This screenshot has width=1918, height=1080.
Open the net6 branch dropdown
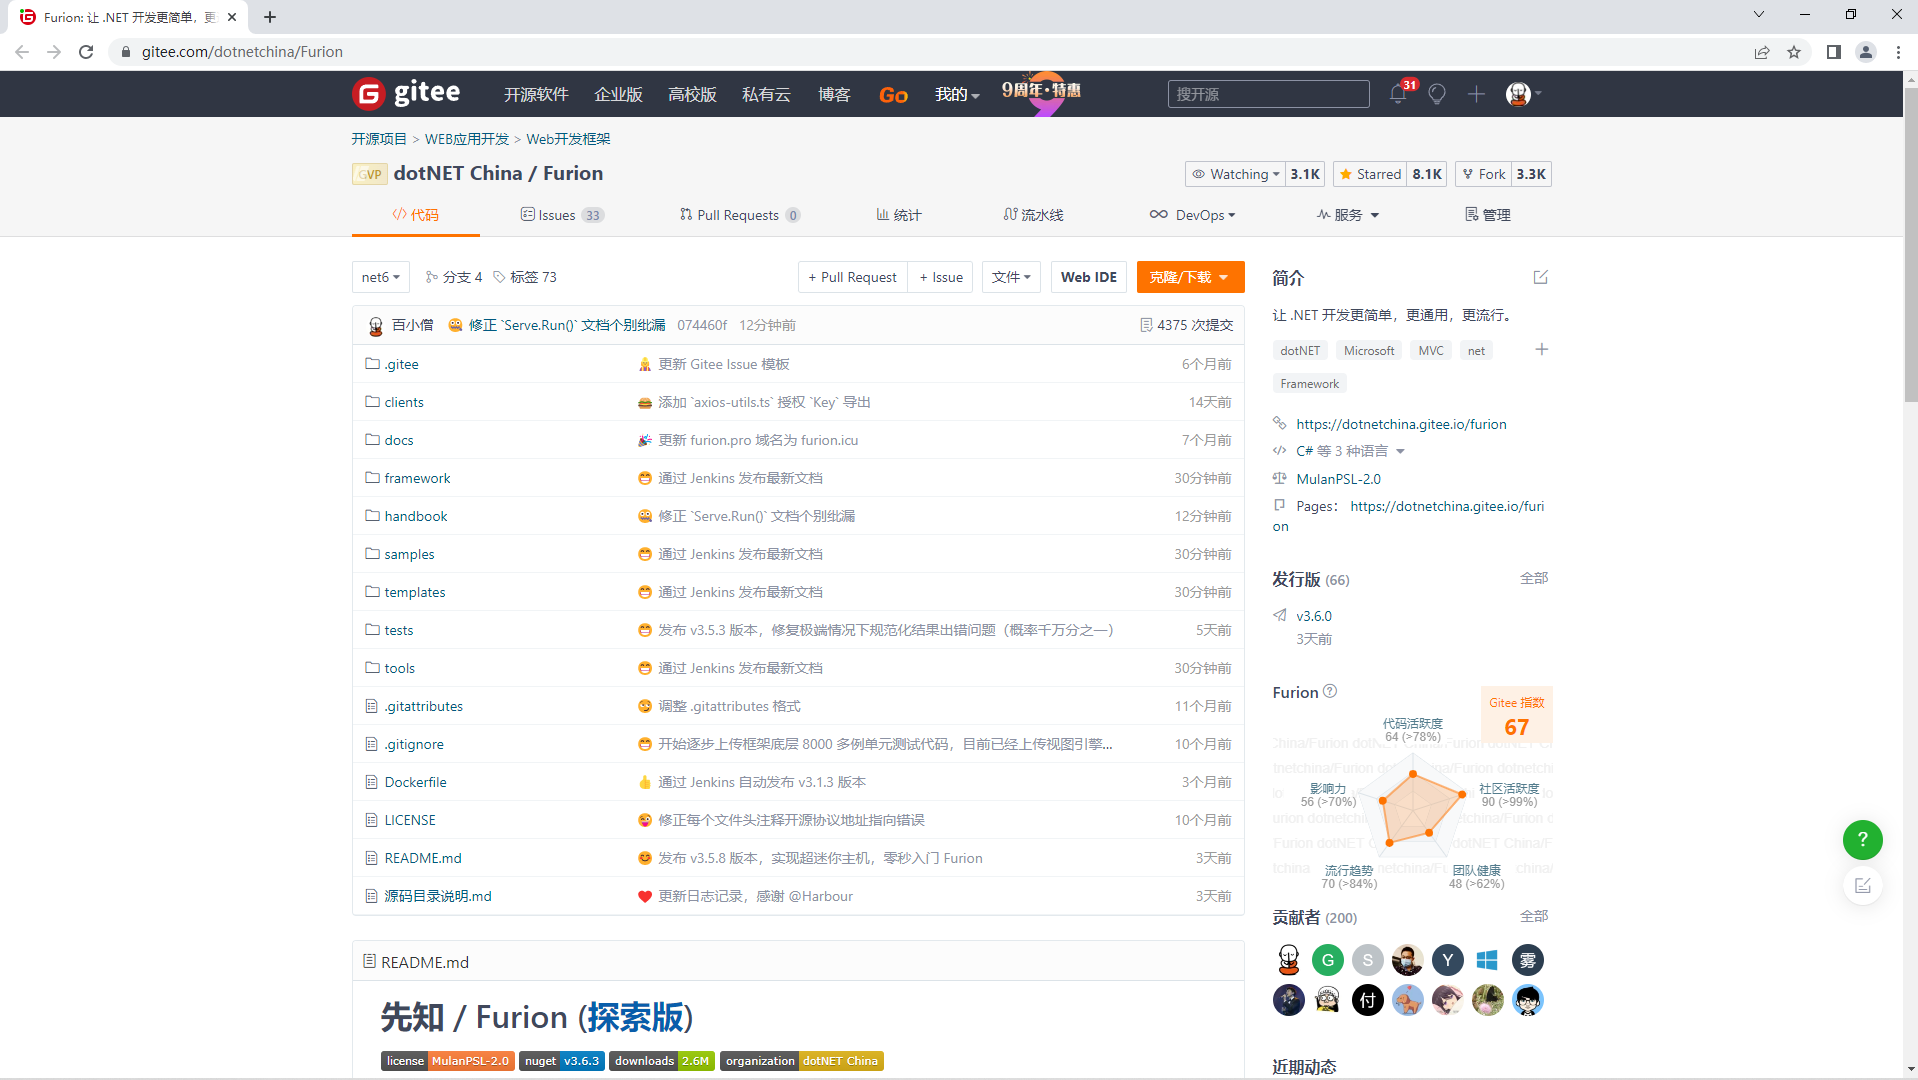(380, 277)
